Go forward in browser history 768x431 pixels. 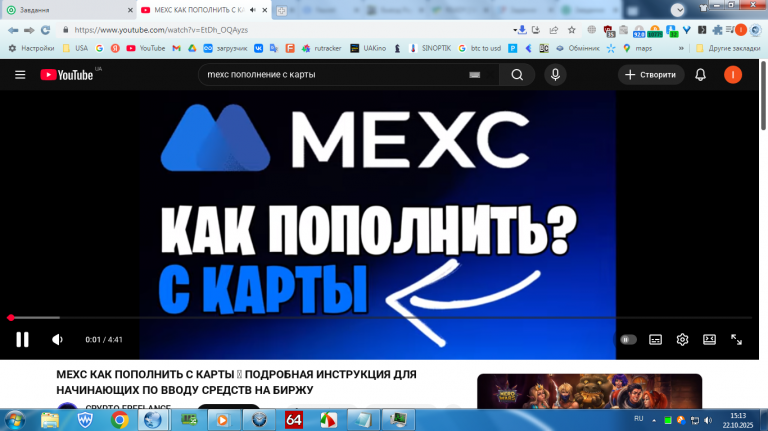point(29,30)
